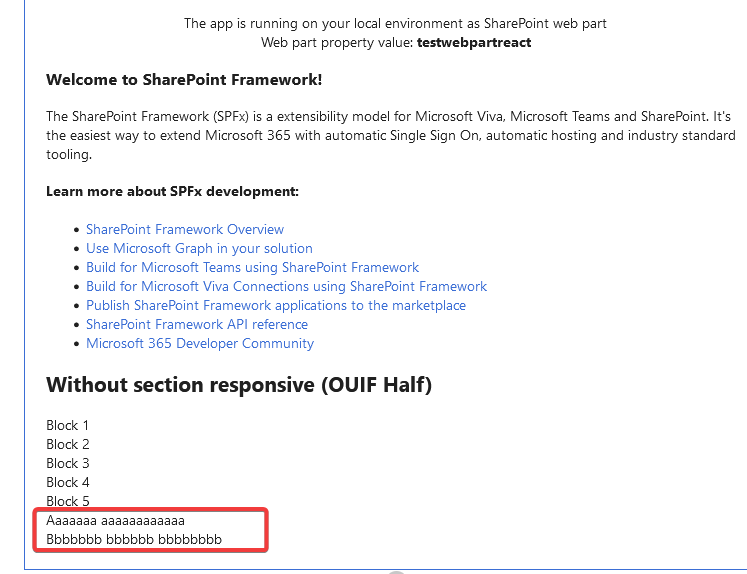This screenshot has height=574, width=747.
Task: Select the Block 1 text
Action: click(67, 425)
